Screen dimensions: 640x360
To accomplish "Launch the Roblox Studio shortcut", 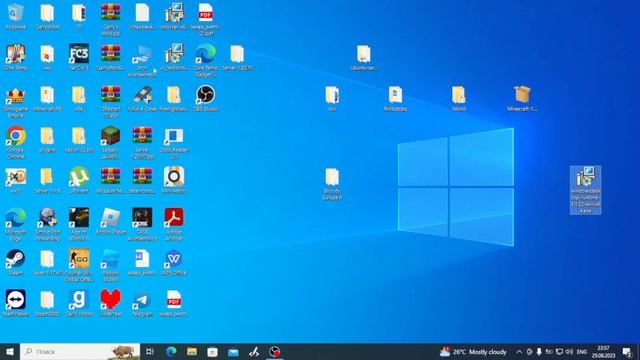I will pos(111,265).
